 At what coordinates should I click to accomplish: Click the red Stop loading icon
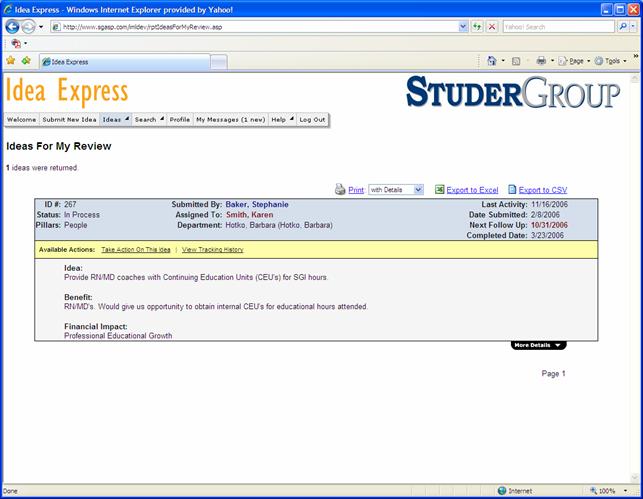pos(492,27)
